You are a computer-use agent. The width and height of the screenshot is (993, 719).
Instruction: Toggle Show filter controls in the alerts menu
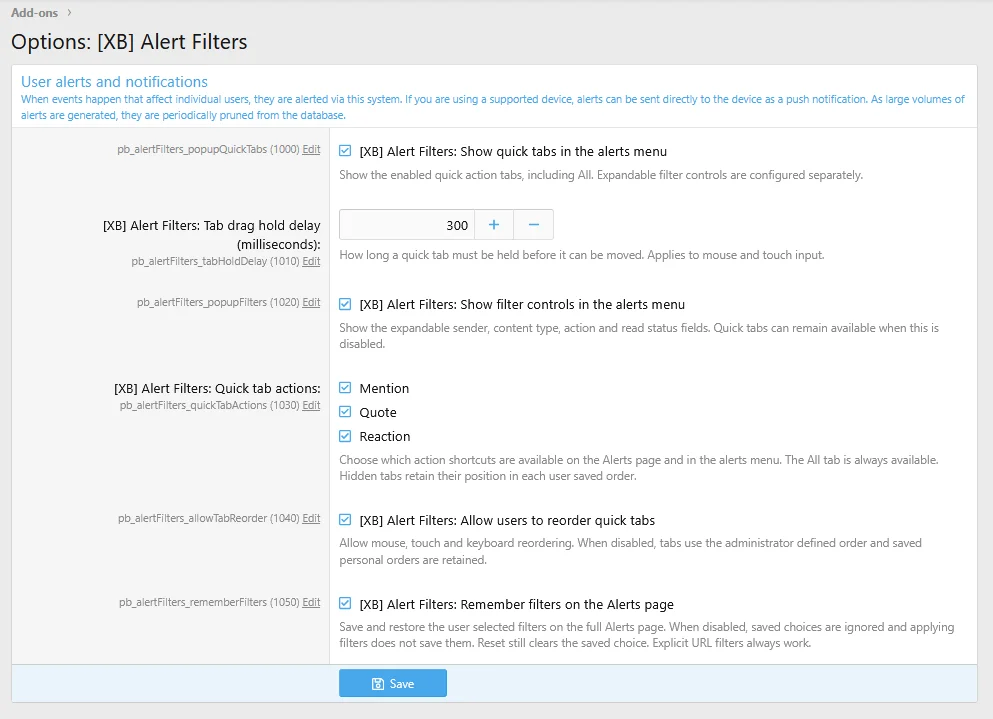(x=345, y=304)
